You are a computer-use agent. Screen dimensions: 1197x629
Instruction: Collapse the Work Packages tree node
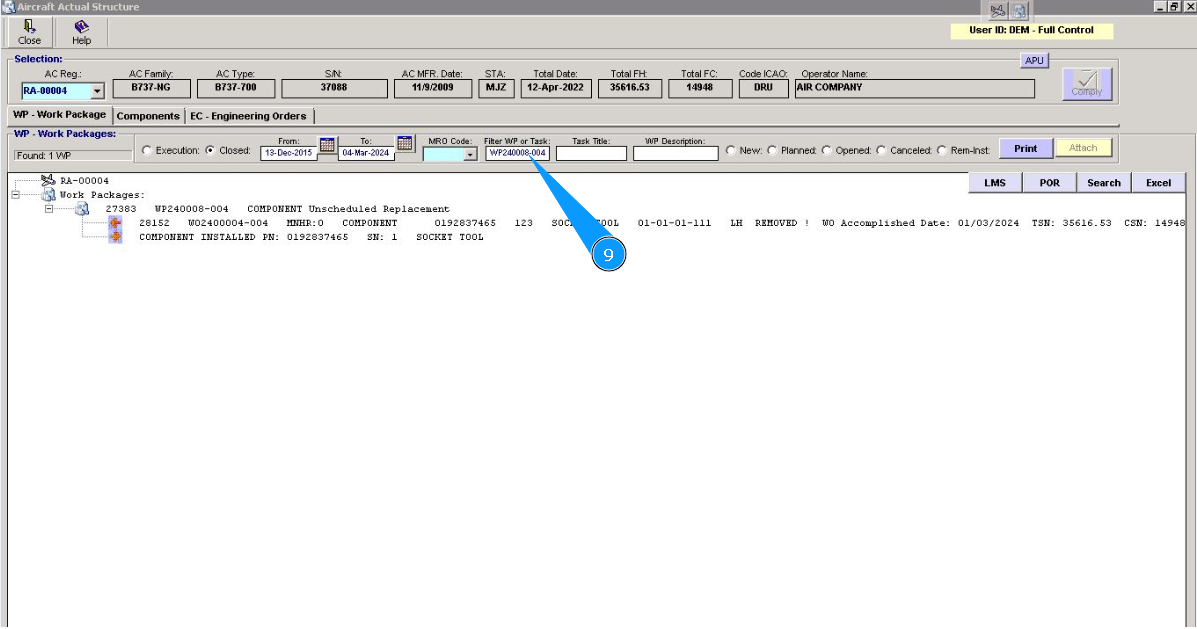point(15,195)
